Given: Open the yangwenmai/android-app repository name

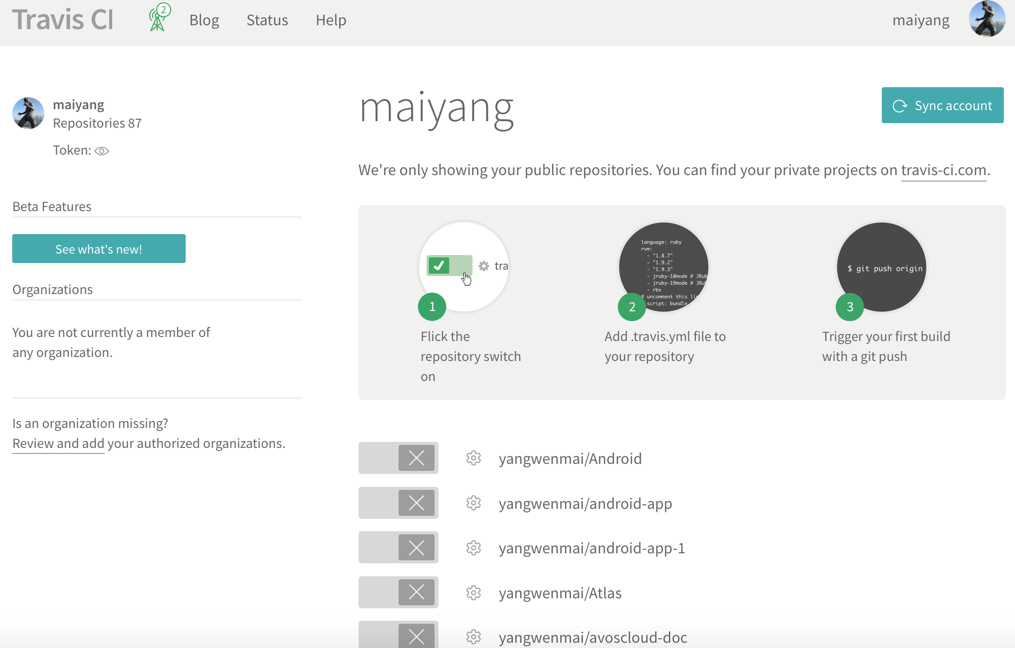Looking at the screenshot, I should coord(585,504).
